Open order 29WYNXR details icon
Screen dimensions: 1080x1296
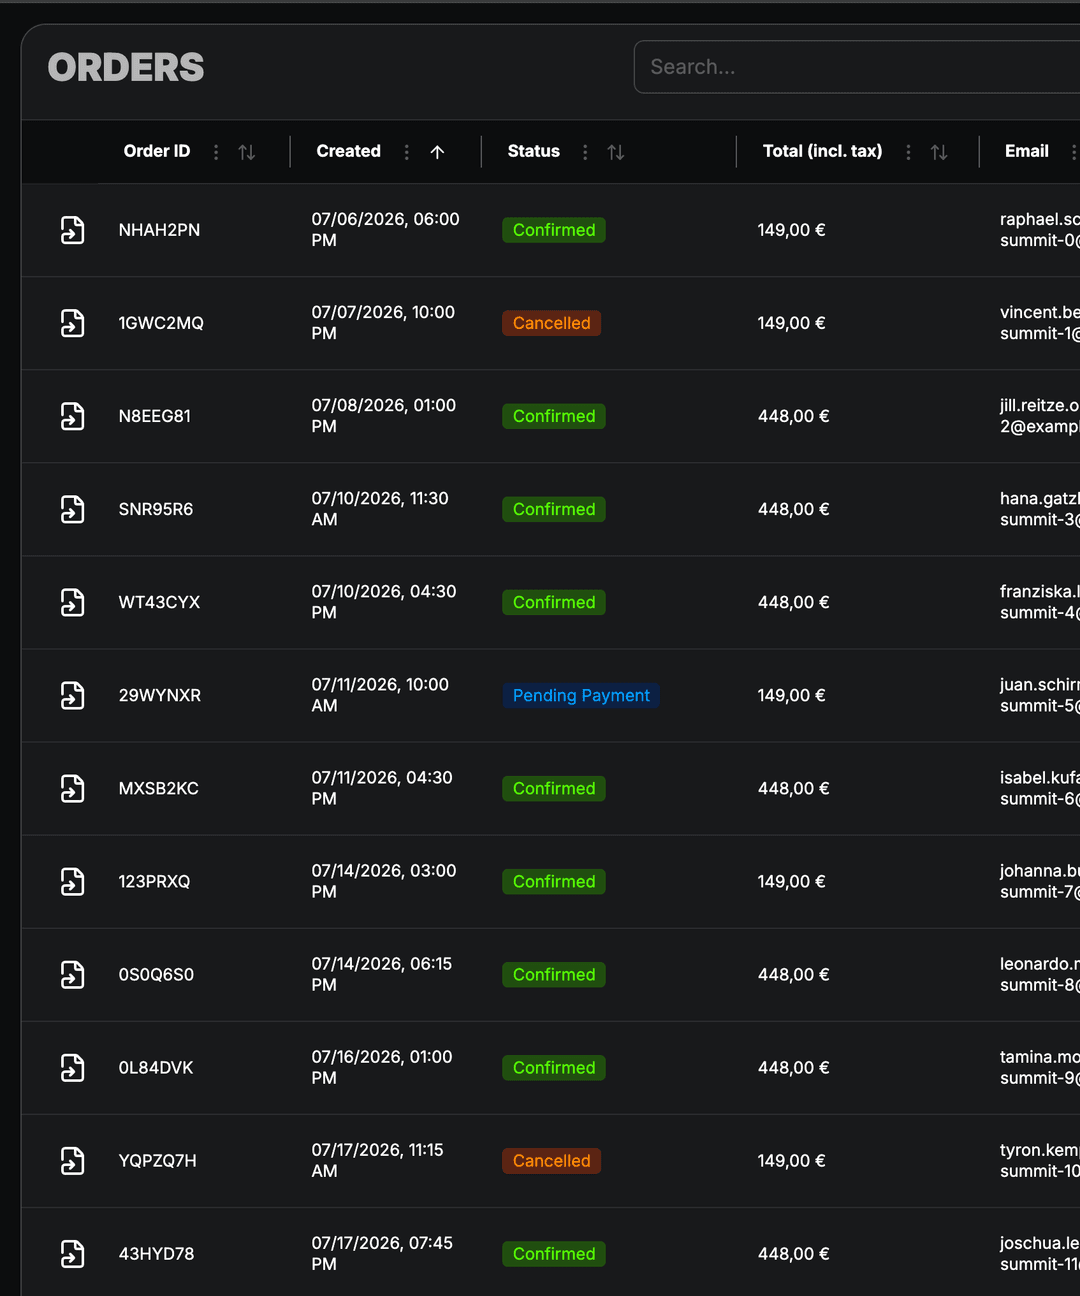click(72, 695)
